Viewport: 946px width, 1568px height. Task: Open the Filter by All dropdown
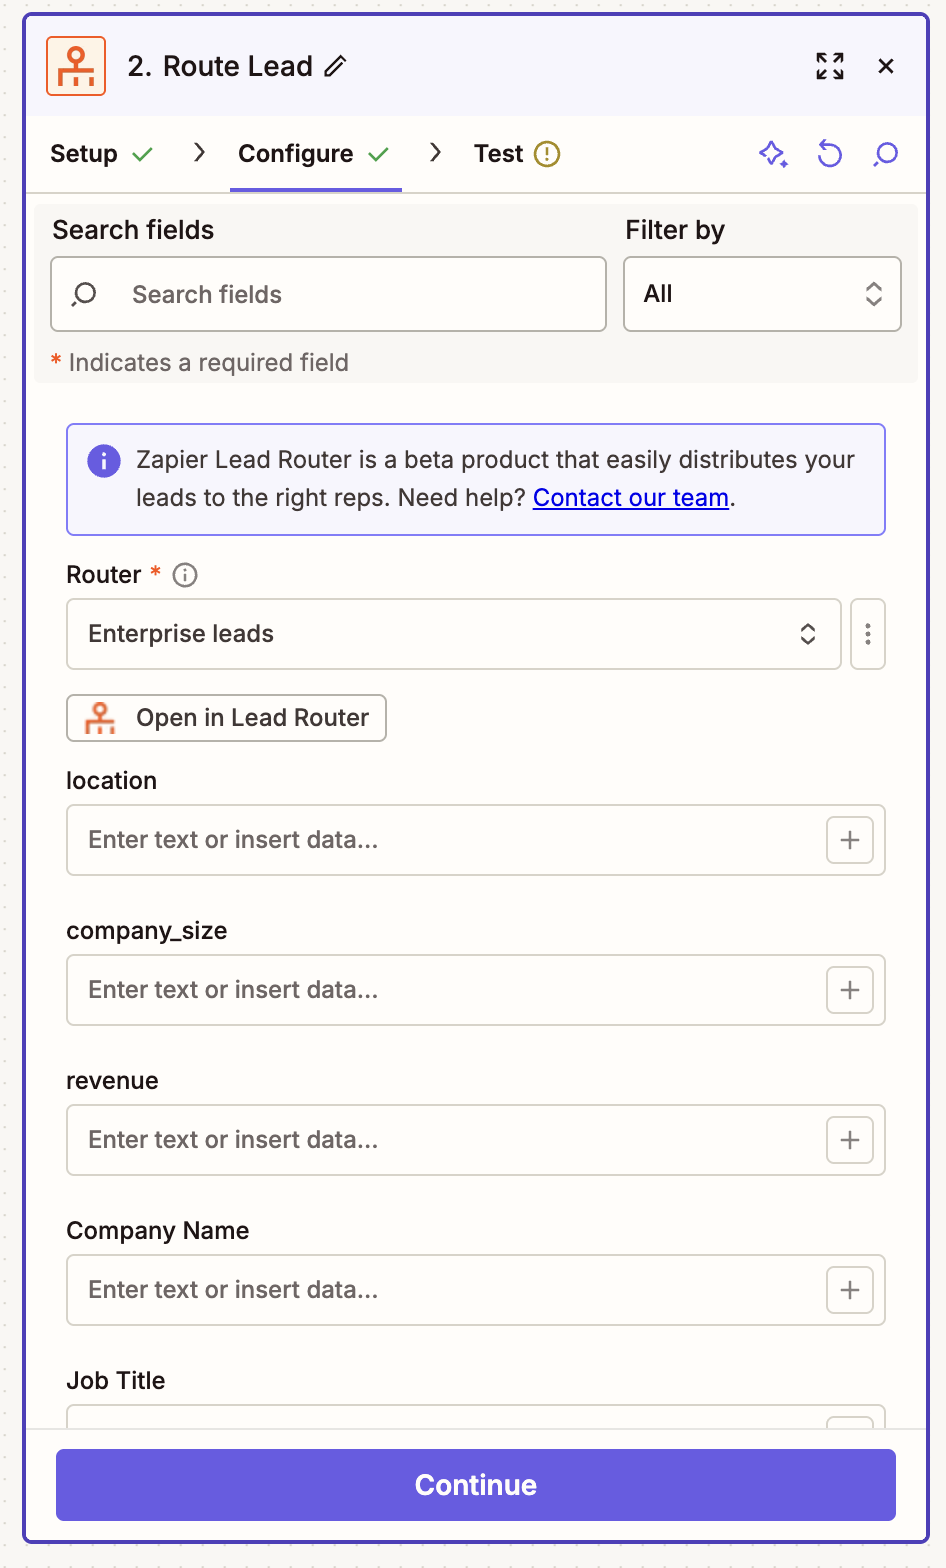(x=762, y=294)
